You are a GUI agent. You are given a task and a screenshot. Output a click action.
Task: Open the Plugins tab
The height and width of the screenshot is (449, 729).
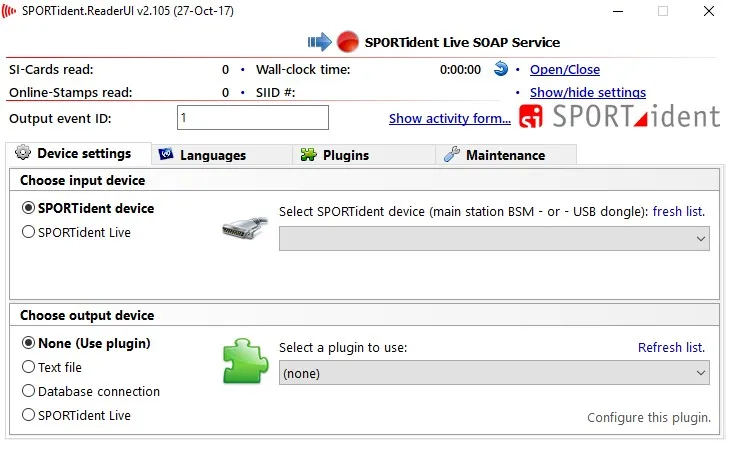364,155
